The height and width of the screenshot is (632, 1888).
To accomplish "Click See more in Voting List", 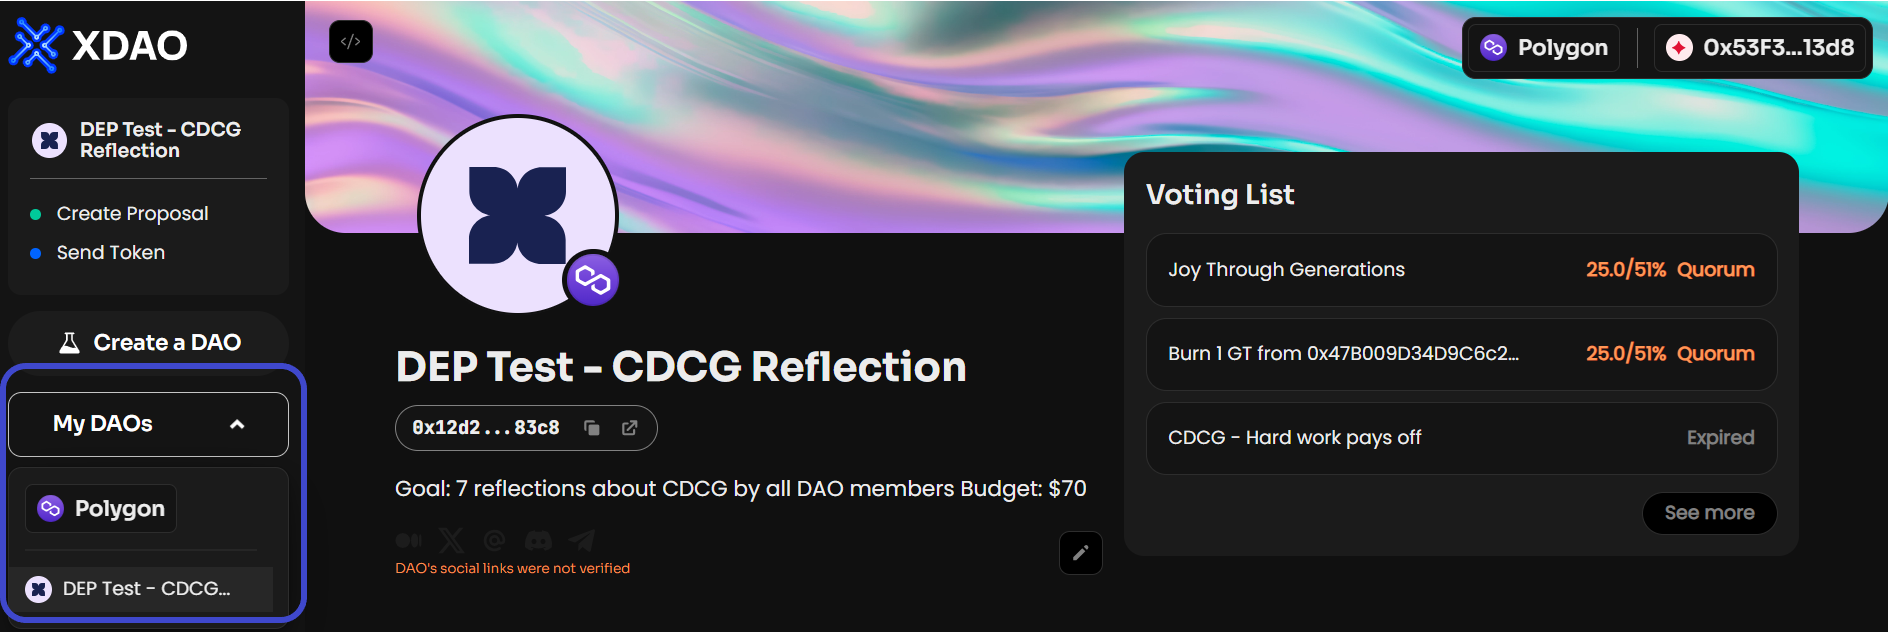I will pyautogui.click(x=1709, y=513).
